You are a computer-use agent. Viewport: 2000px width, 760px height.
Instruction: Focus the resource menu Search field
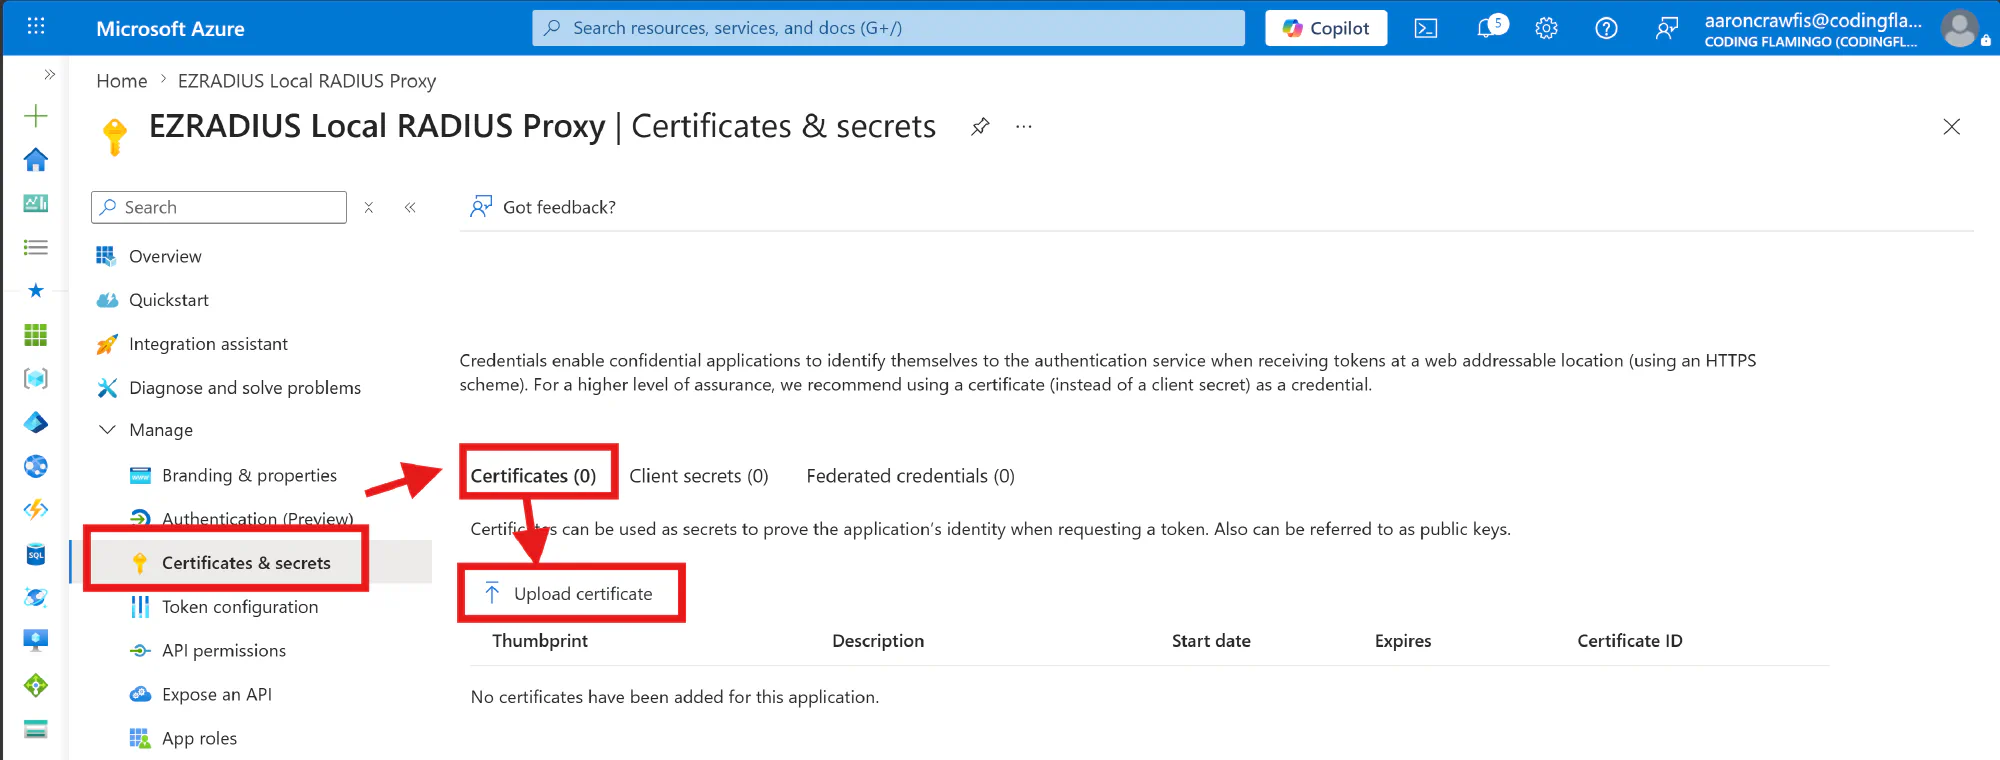point(219,207)
